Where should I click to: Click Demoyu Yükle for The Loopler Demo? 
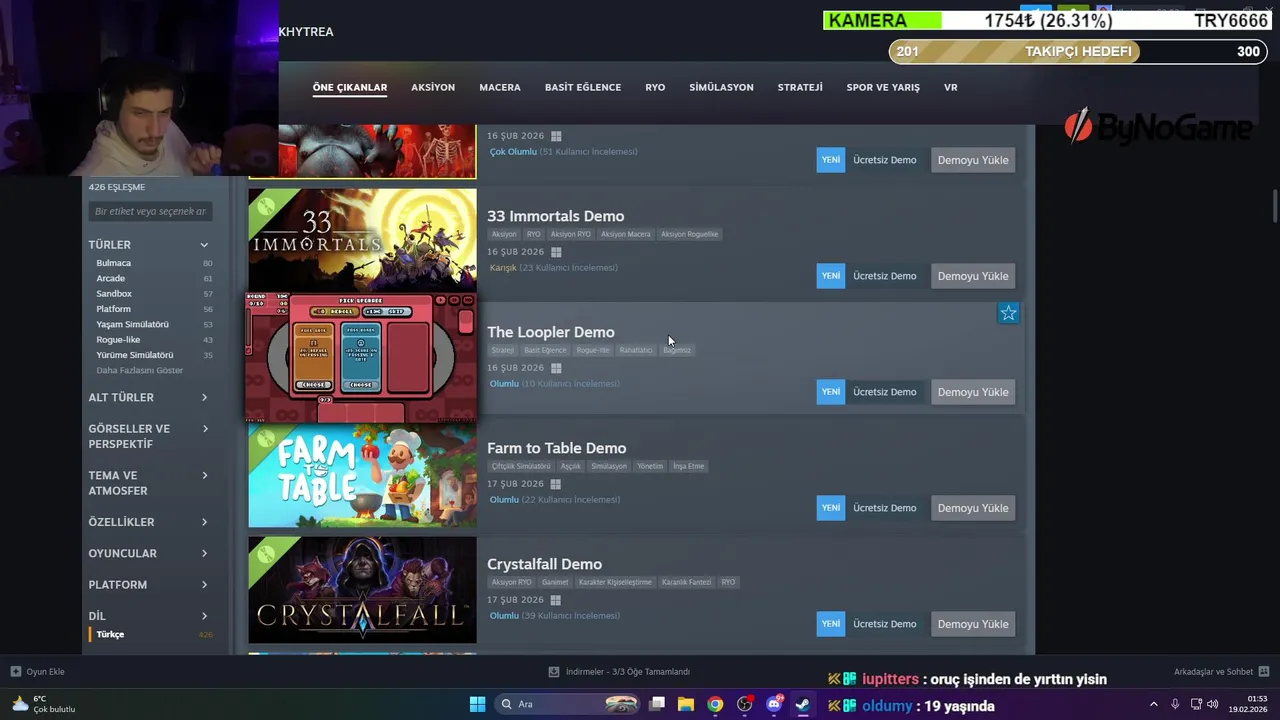[x=973, y=392]
